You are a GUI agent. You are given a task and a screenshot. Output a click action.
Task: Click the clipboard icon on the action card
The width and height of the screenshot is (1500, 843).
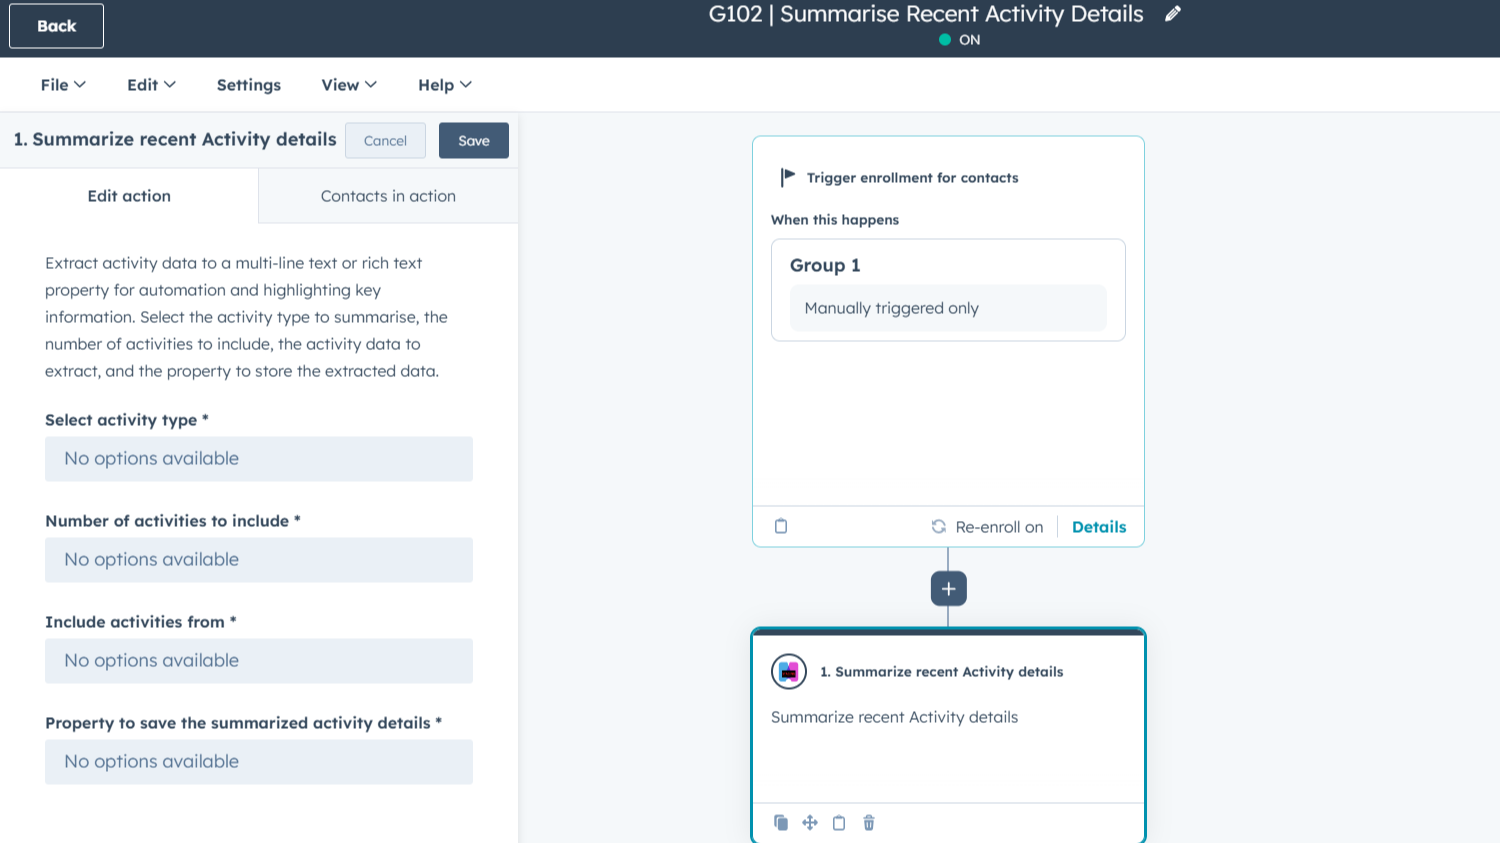839,823
